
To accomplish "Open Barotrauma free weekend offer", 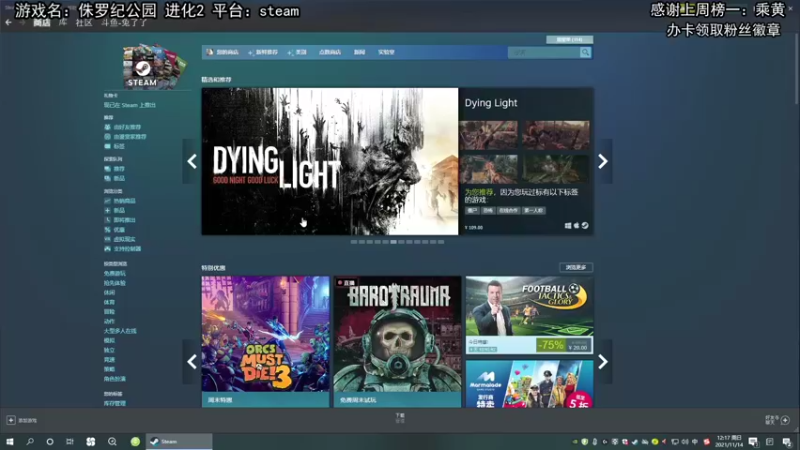I will pyautogui.click(x=397, y=341).
